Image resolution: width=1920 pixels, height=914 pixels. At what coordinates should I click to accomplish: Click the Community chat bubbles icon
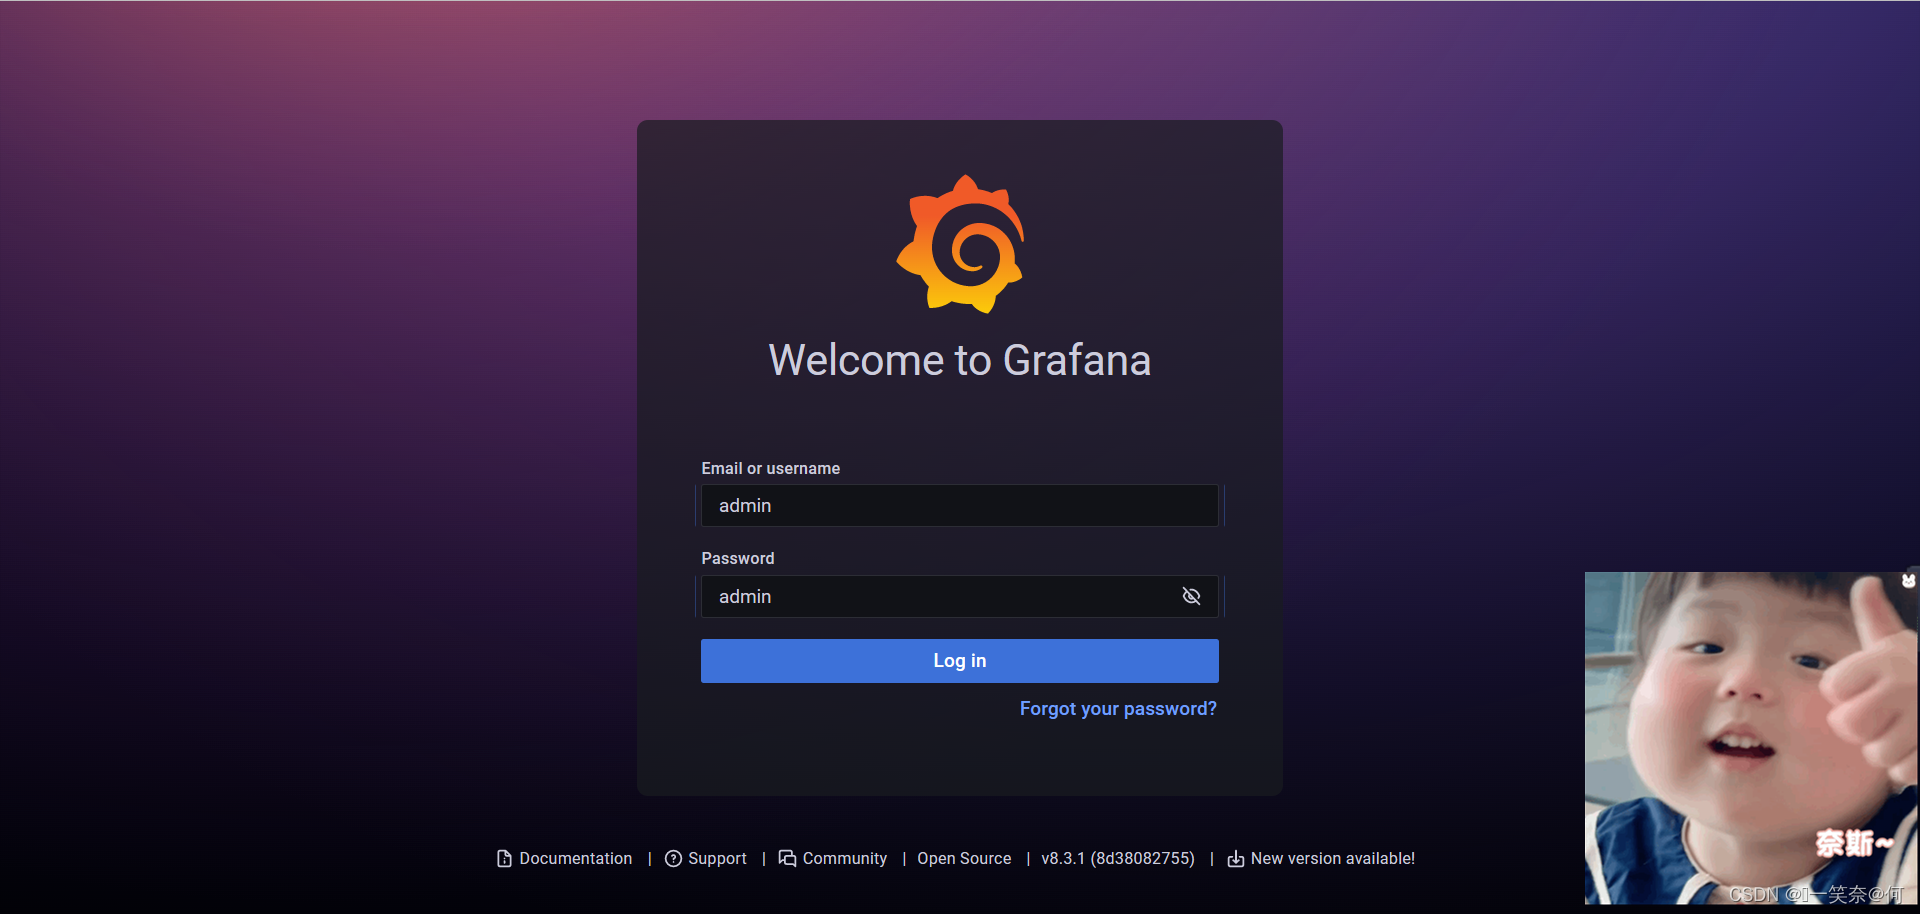pos(788,859)
